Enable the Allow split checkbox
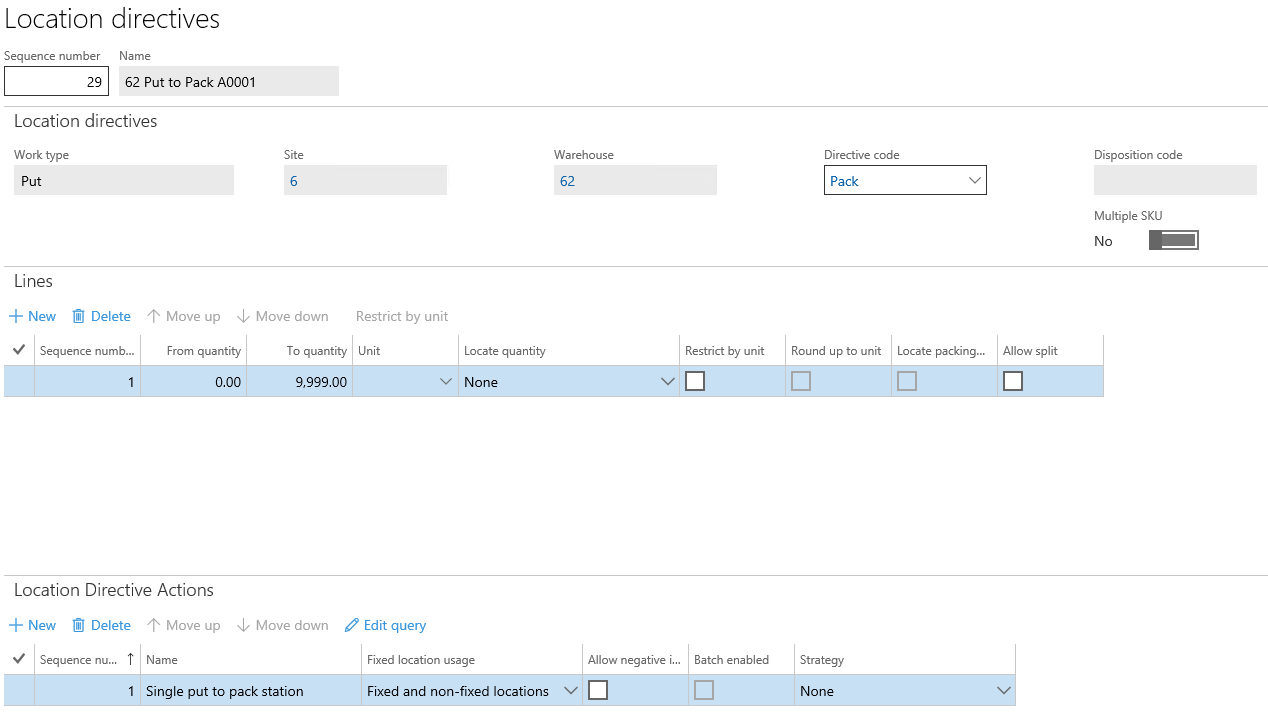 (1013, 381)
